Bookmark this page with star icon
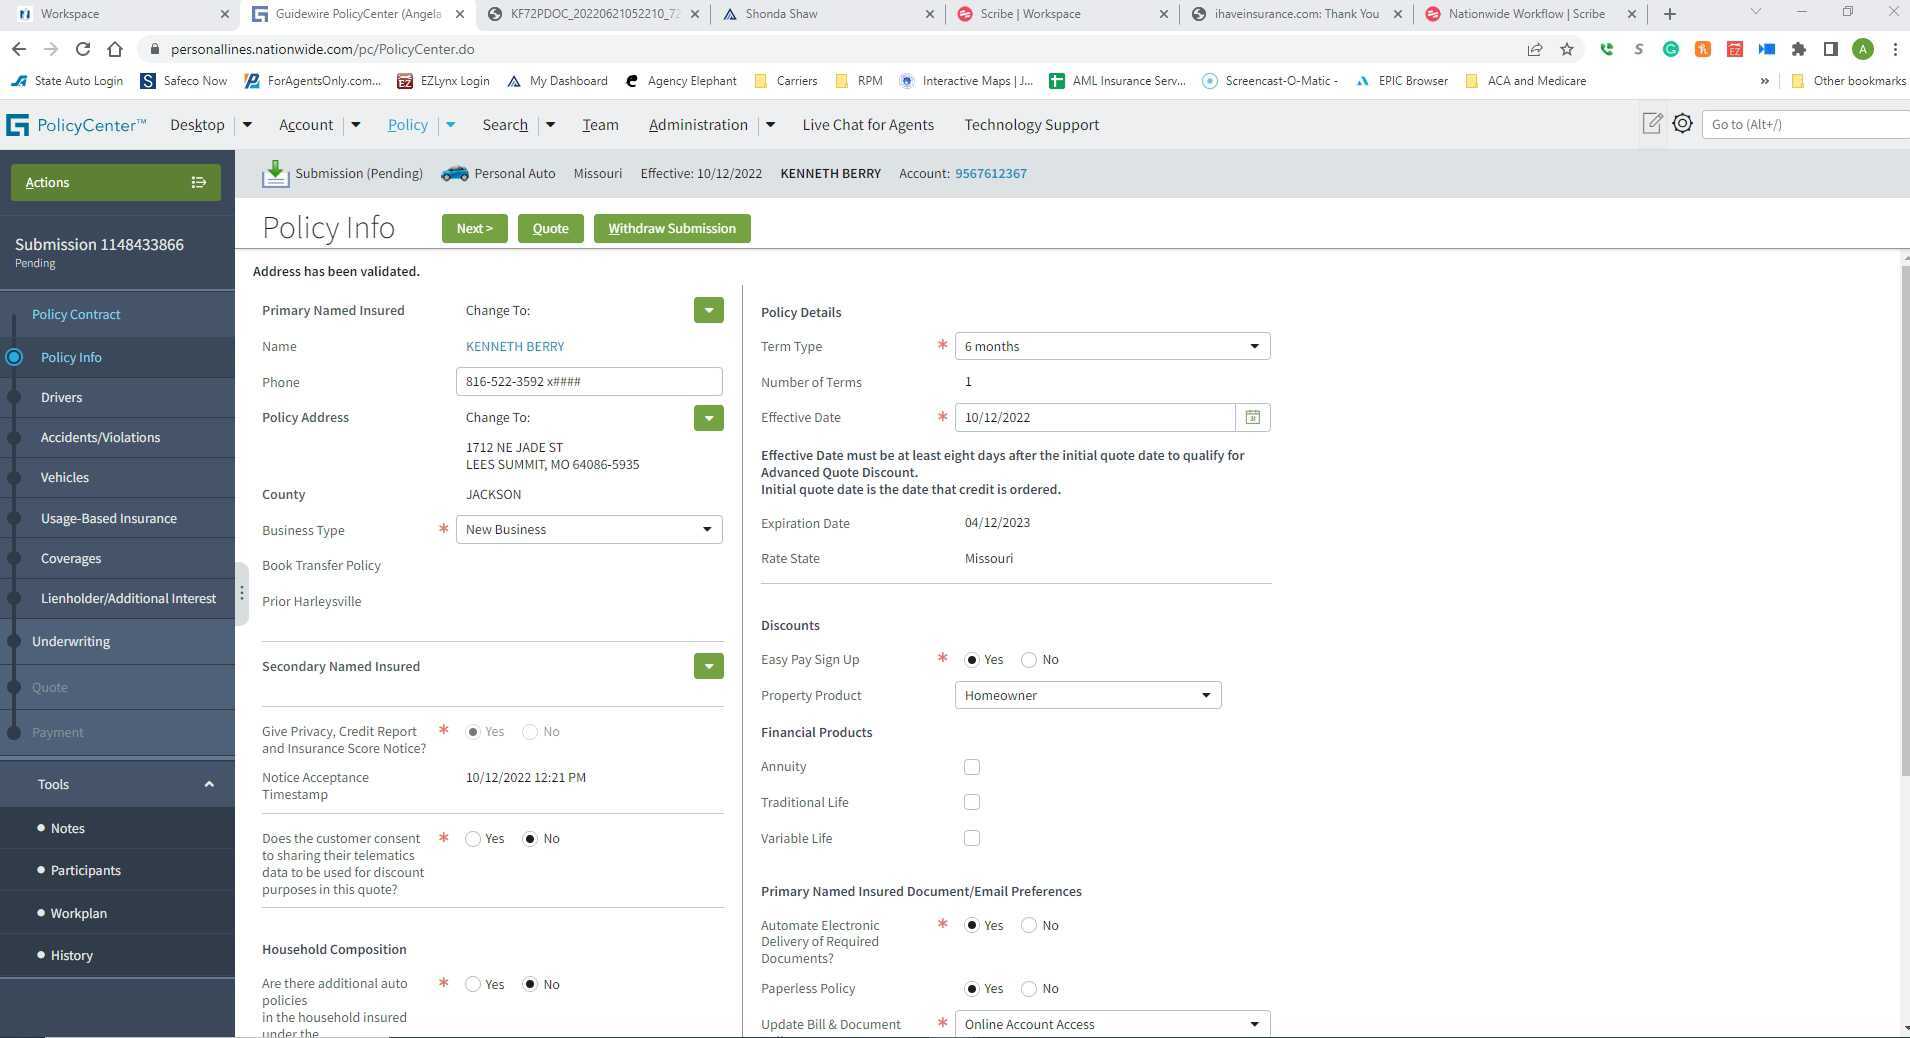The height and width of the screenshot is (1038, 1910). [1566, 49]
